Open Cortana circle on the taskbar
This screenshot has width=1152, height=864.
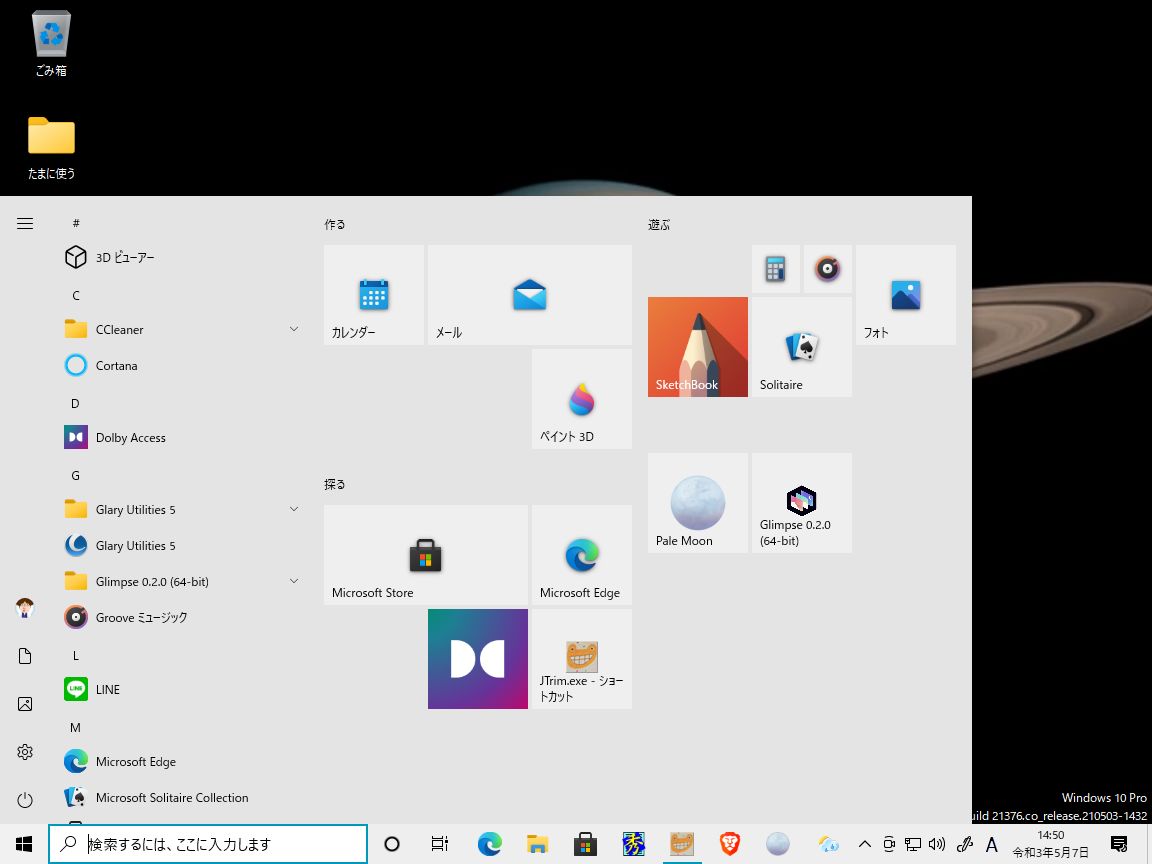tap(392, 844)
